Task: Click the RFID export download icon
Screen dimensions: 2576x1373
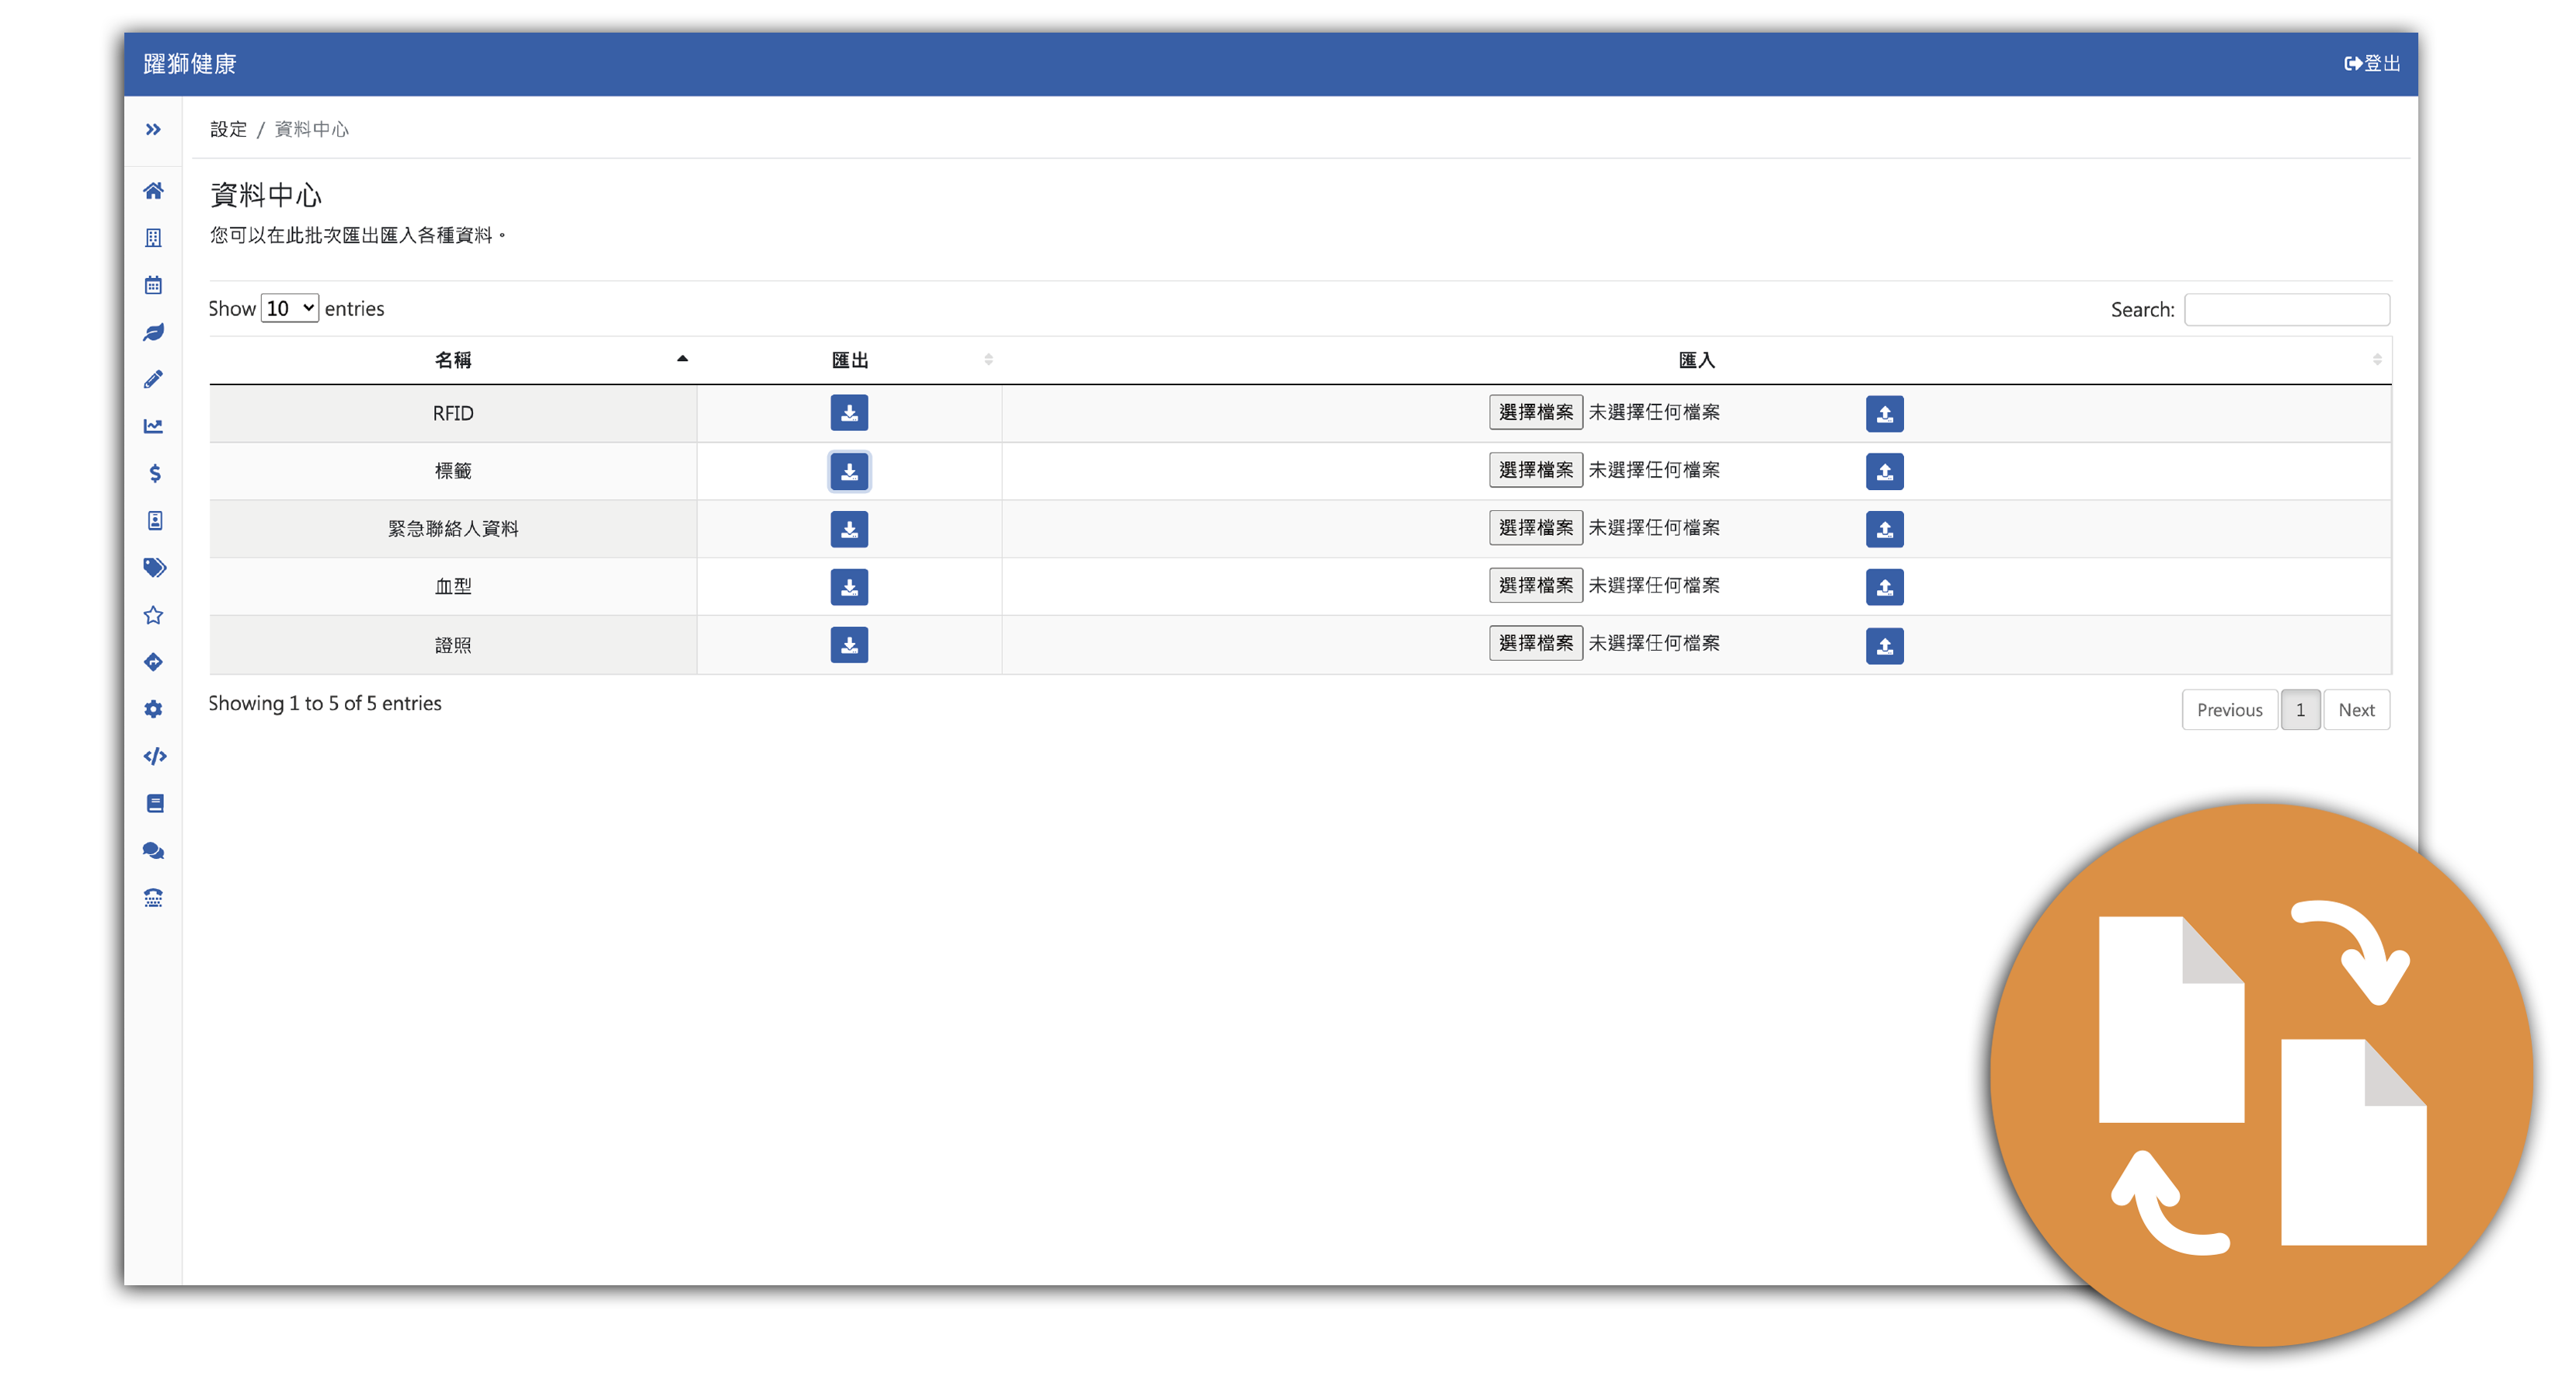Action: 850,412
